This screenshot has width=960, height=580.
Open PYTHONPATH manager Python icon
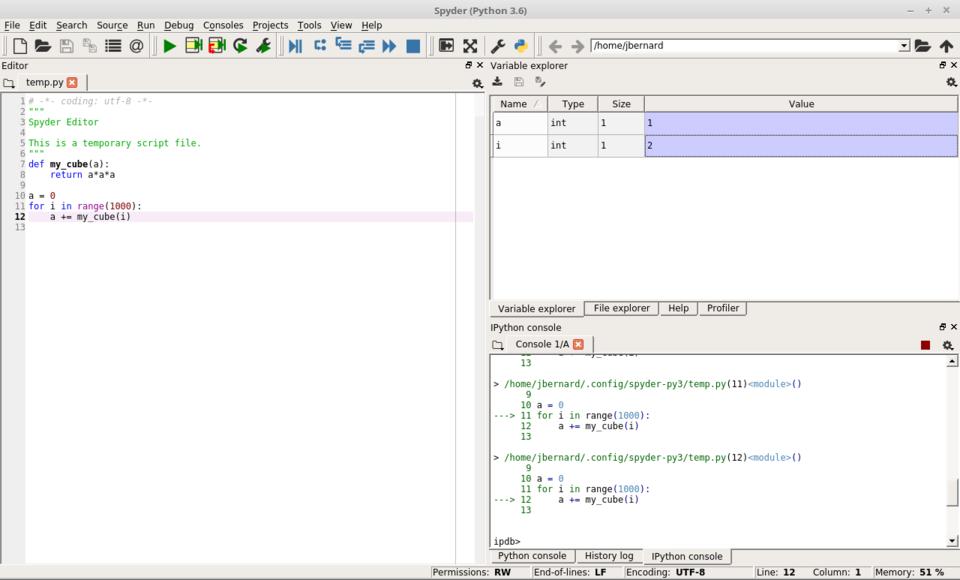(x=521, y=46)
